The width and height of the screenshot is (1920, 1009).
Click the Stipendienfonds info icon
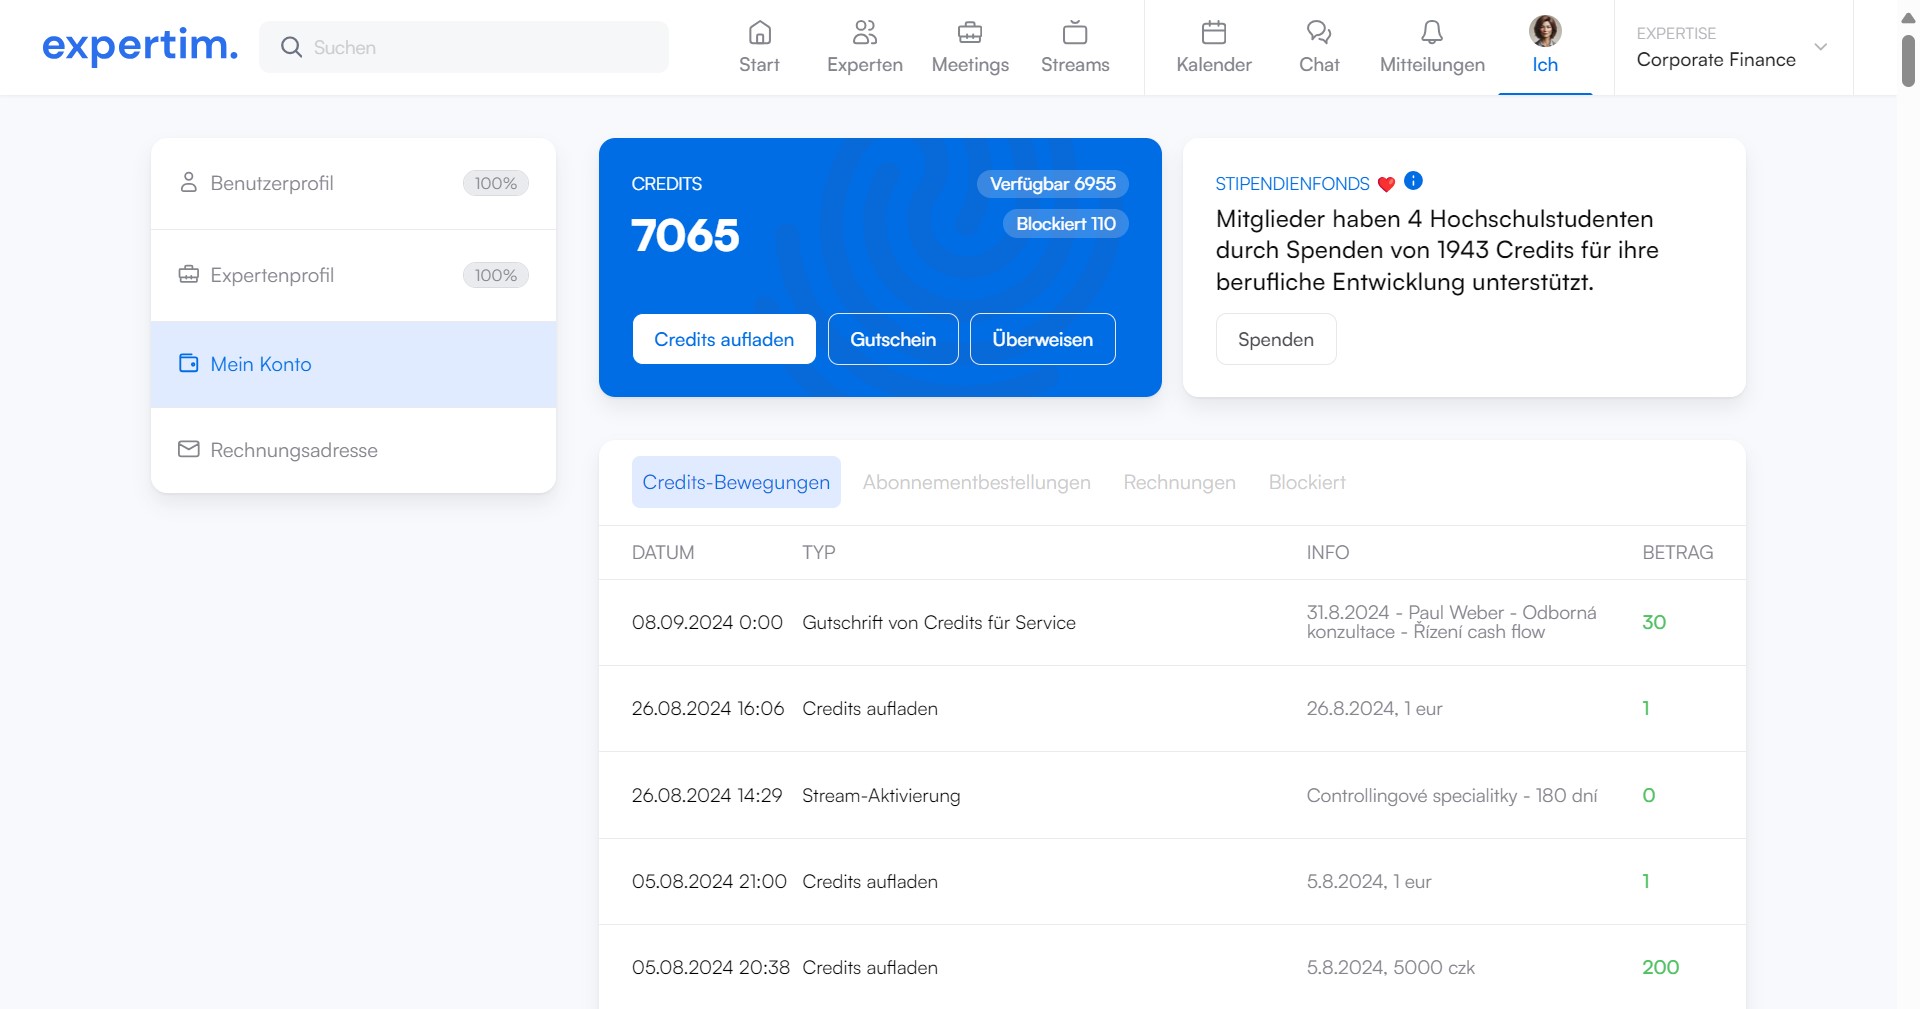(x=1413, y=181)
